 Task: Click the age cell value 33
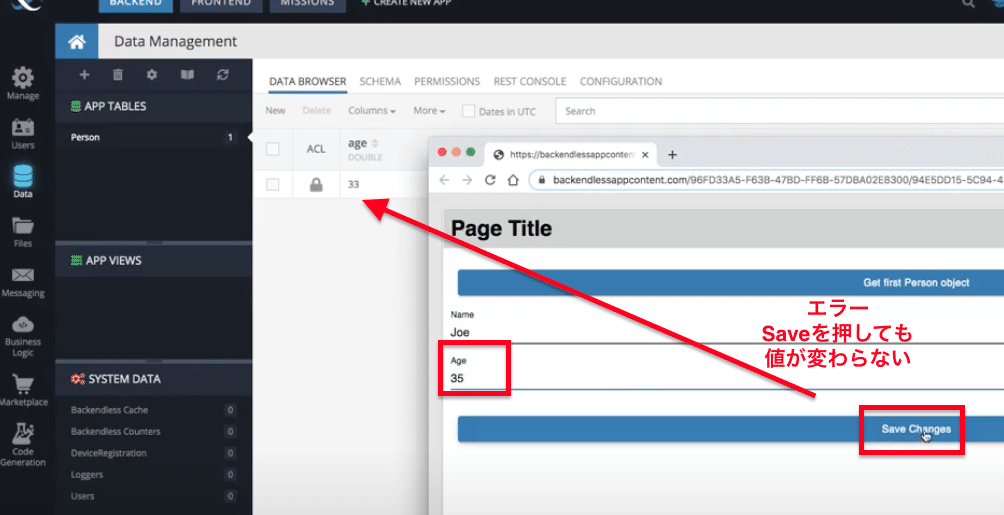point(353,184)
